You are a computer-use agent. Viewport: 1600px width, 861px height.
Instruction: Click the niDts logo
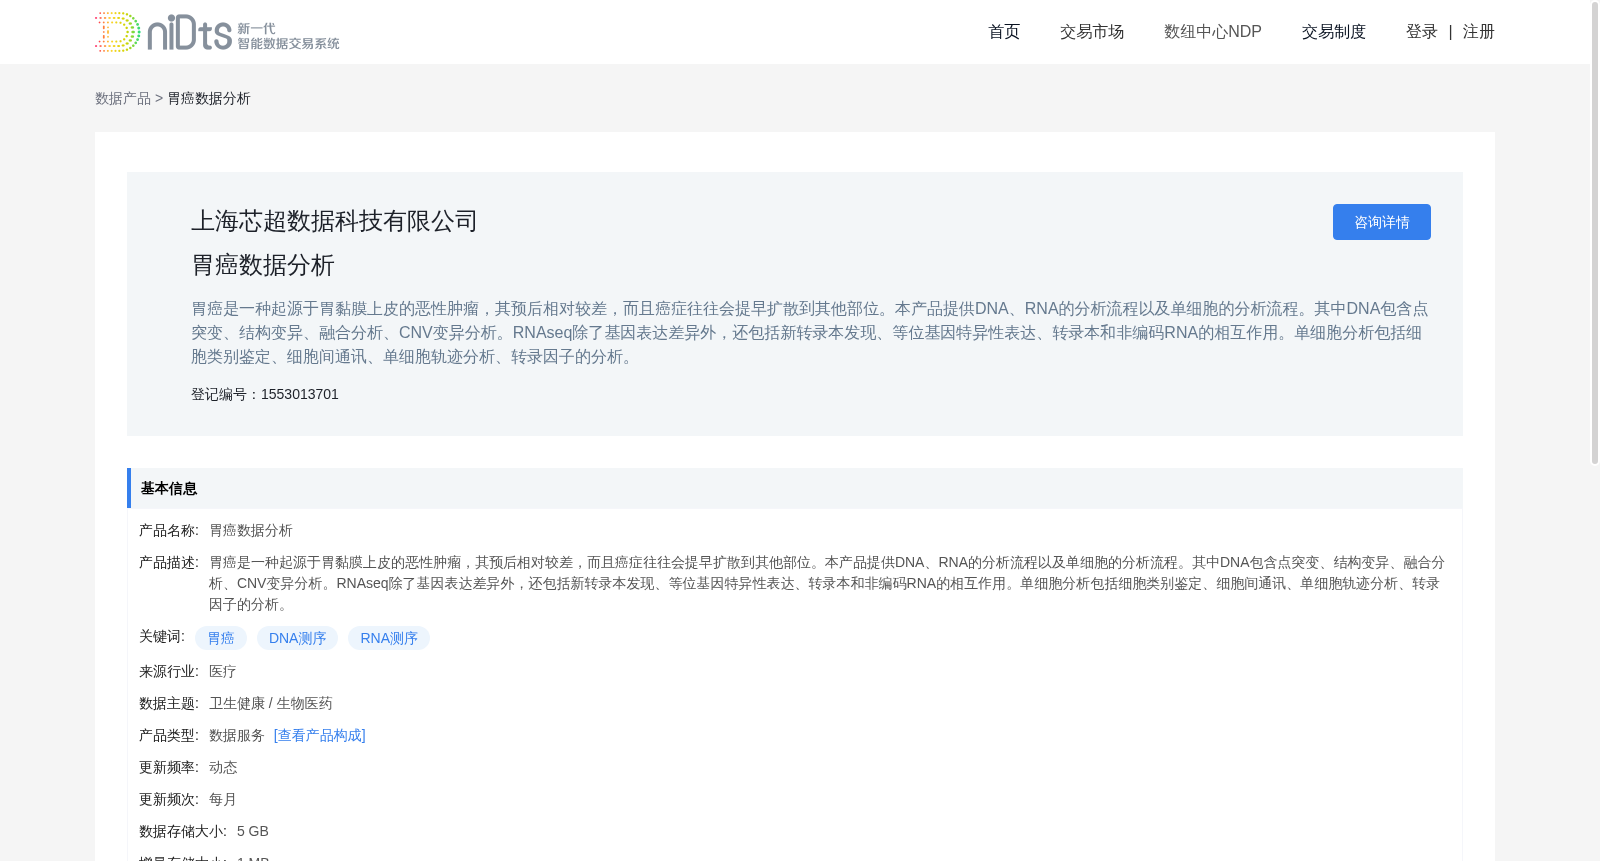click(x=217, y=32)
